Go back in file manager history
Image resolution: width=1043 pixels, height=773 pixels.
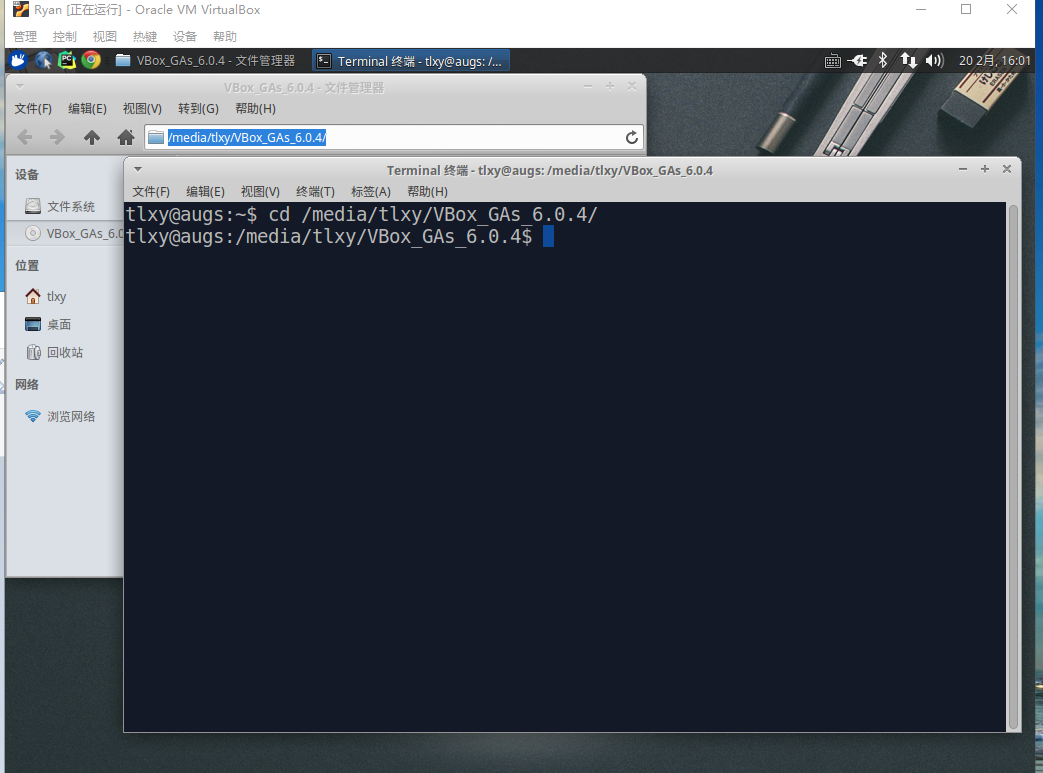25,138
